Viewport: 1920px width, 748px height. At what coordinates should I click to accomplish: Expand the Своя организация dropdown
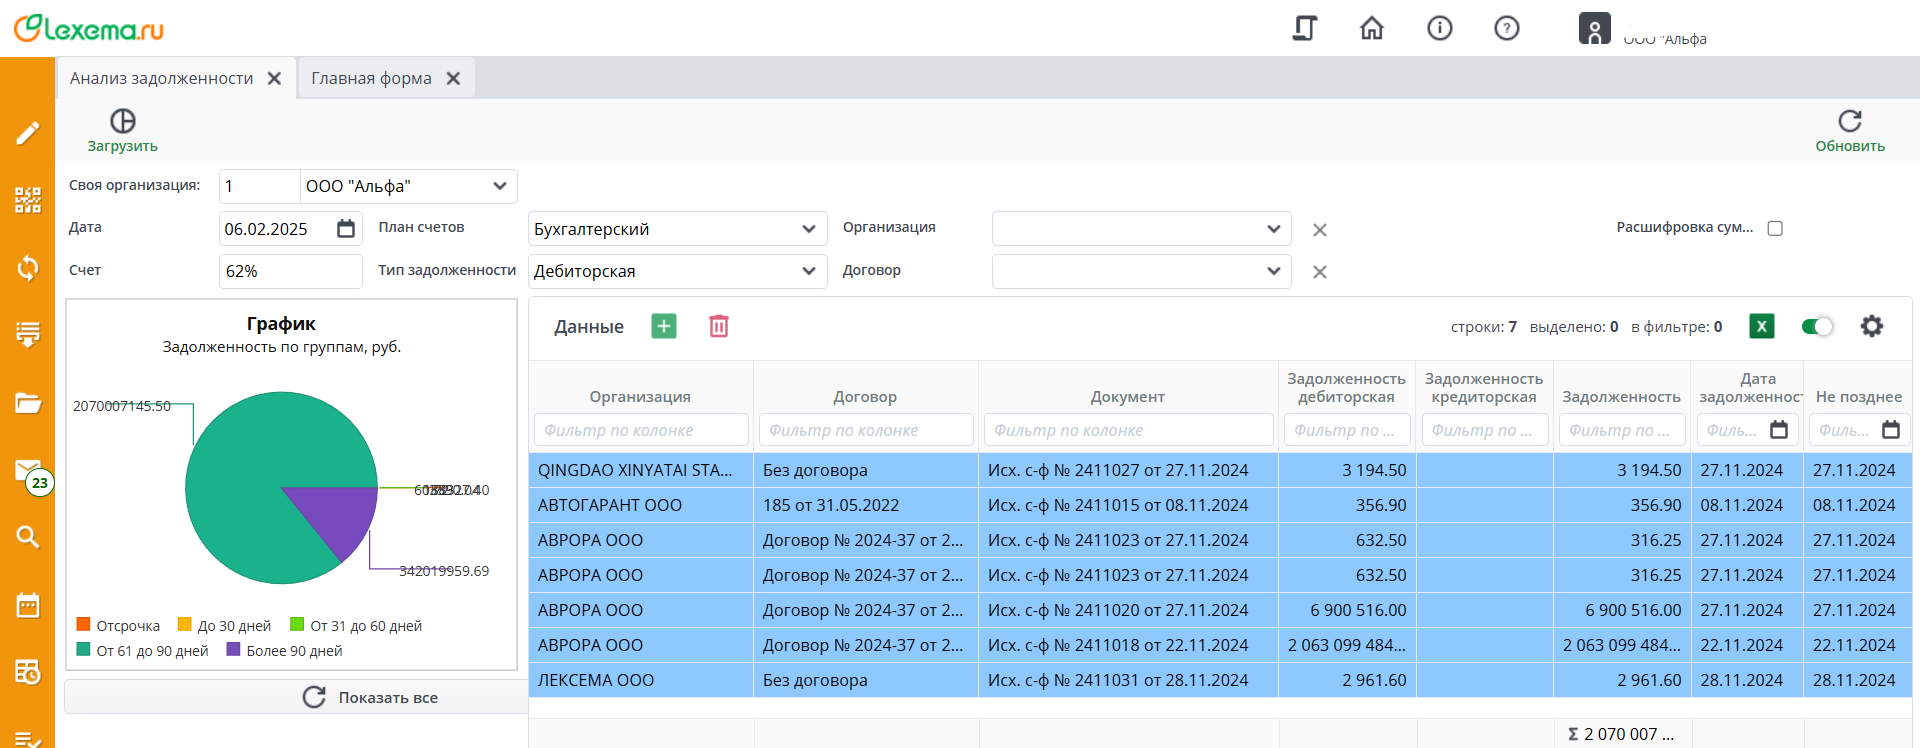[x=500, y=186]
